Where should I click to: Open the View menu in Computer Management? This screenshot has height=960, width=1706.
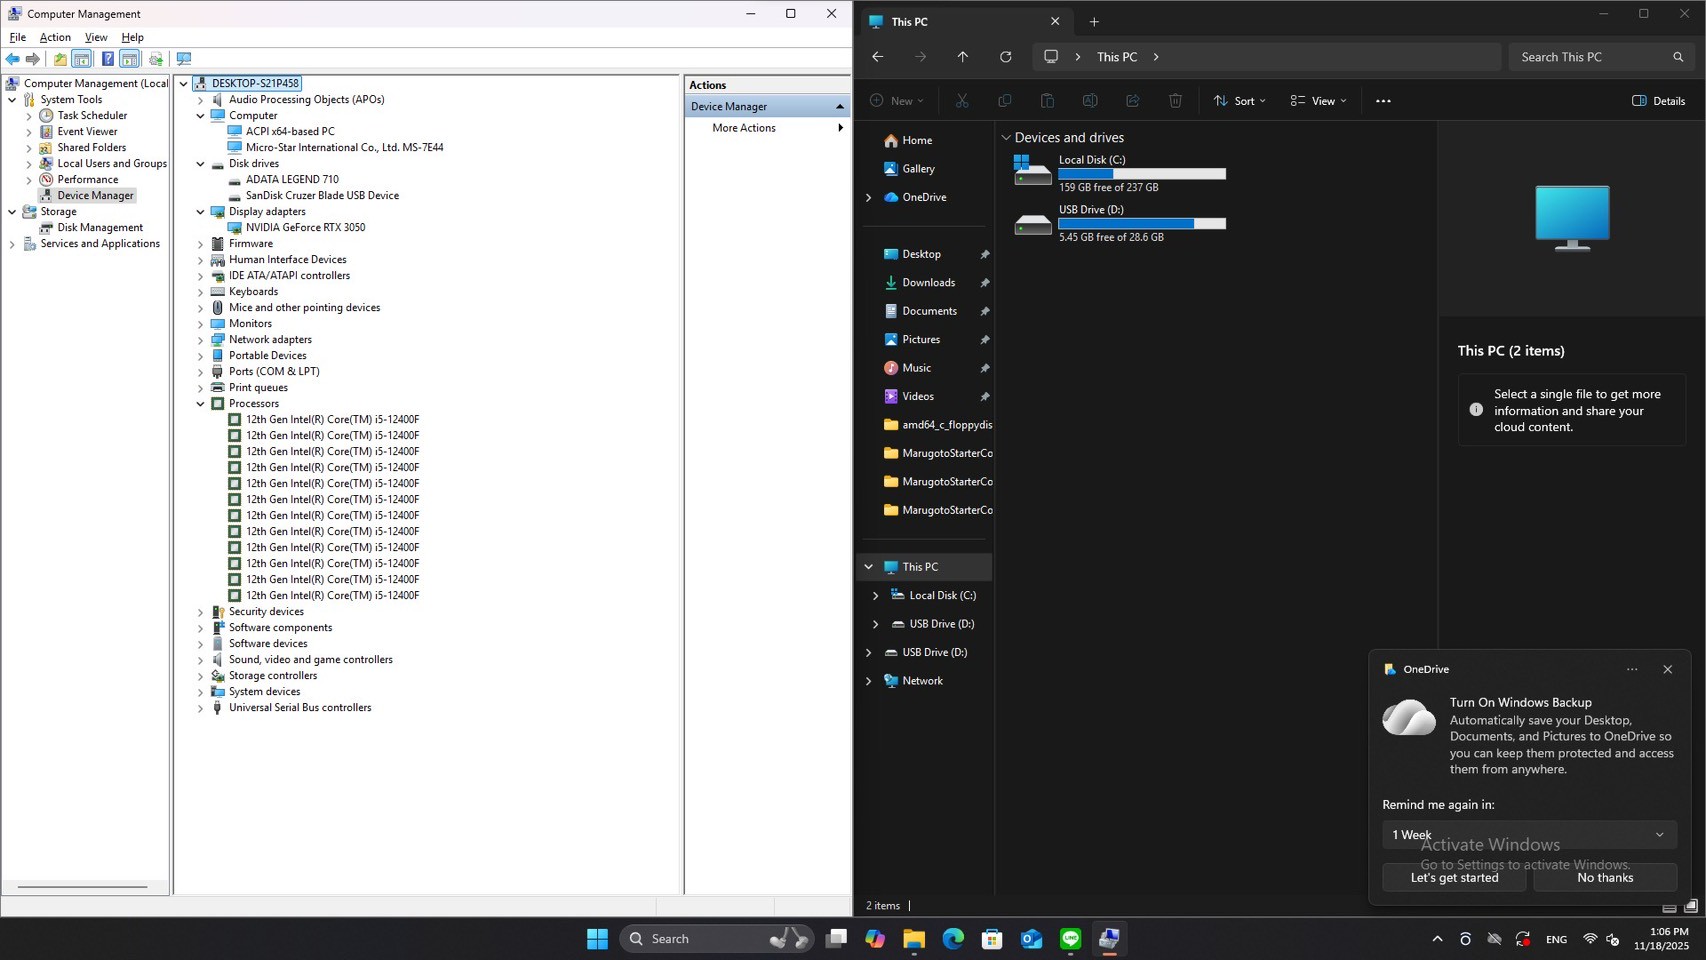[x=96, y=37]
